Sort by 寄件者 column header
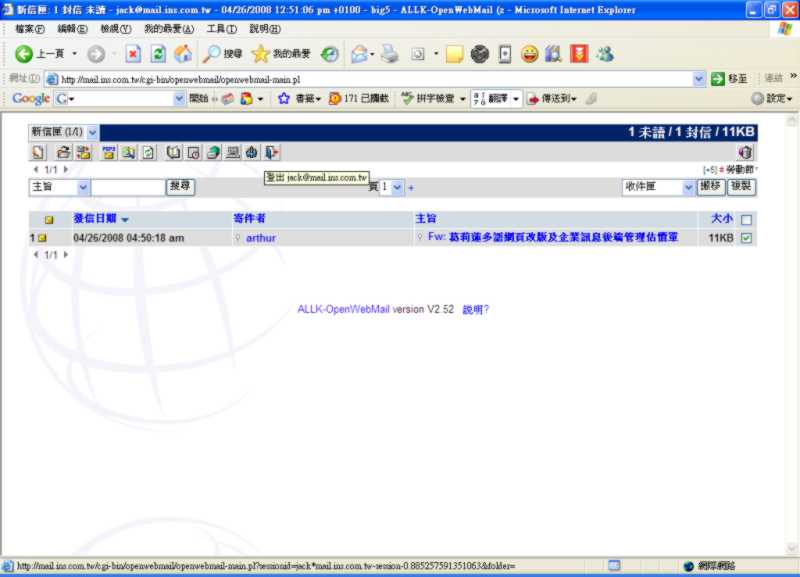 [249, 218]
